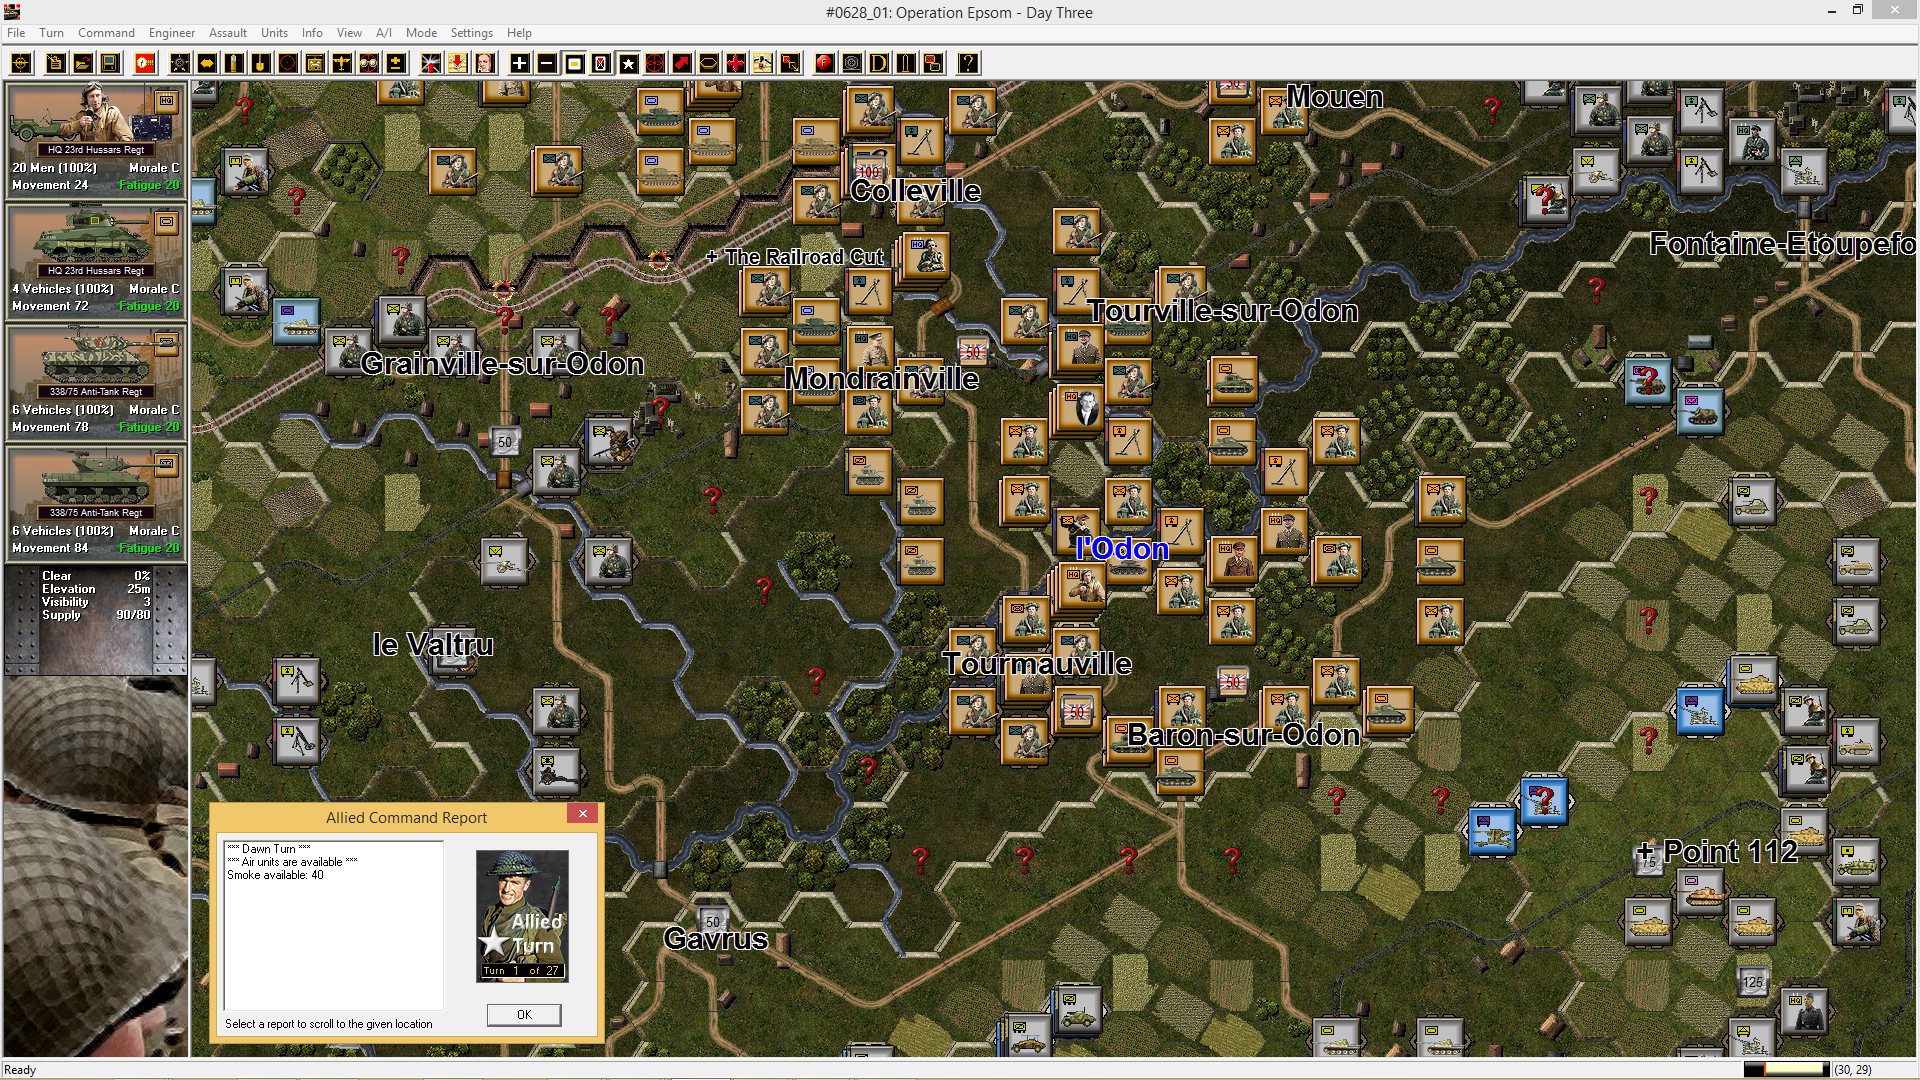Click the open folder toolbar icon
Image resolution: width=1920 pixels, height=1080 pixels.
(x=83, y=63)
